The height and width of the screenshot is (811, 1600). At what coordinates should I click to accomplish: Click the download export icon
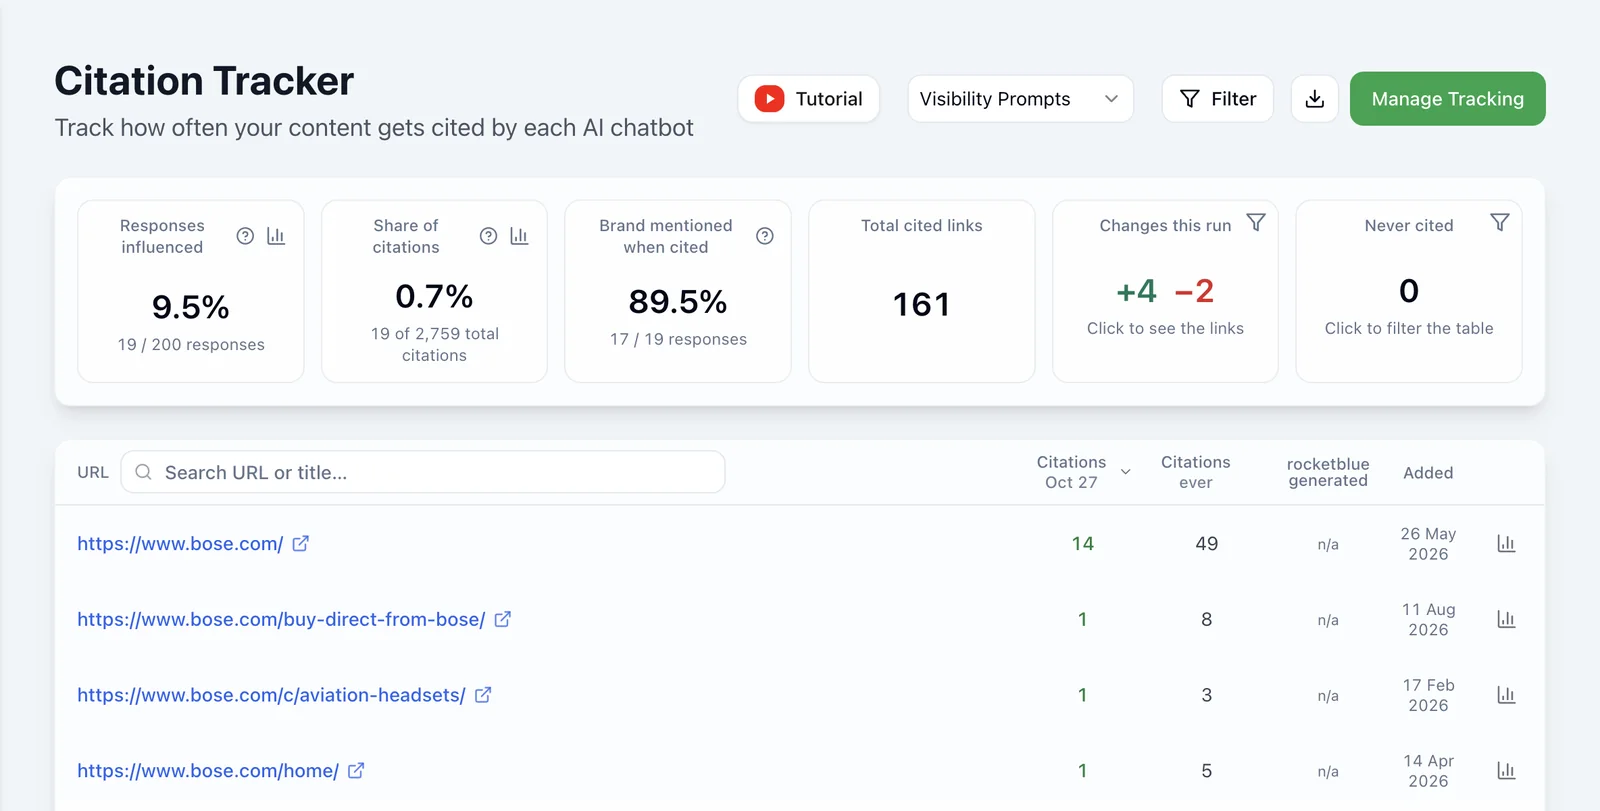click(x=1315, y=99)
